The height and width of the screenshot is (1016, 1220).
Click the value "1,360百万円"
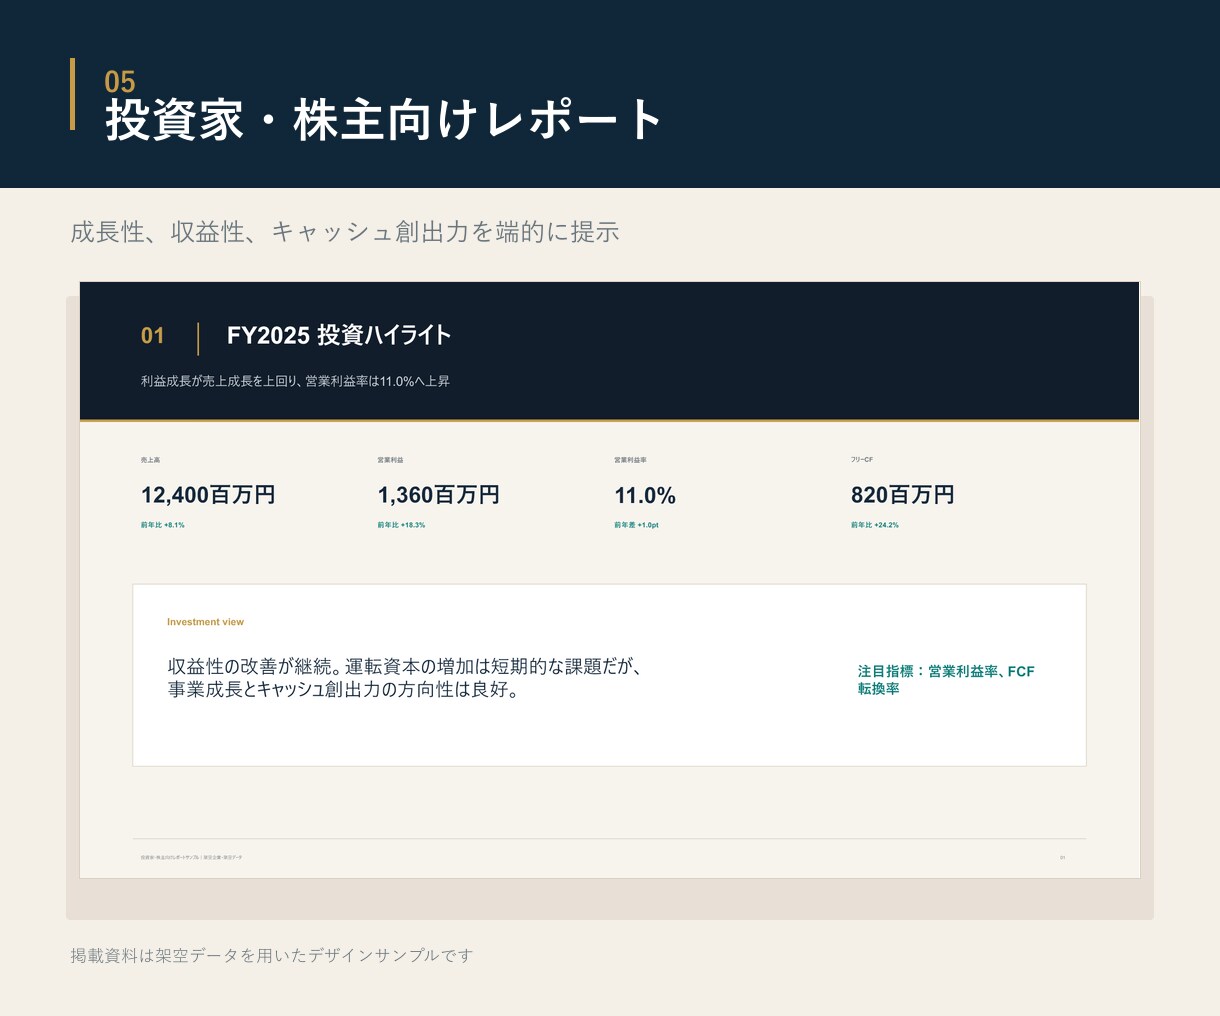click(438, 495)
